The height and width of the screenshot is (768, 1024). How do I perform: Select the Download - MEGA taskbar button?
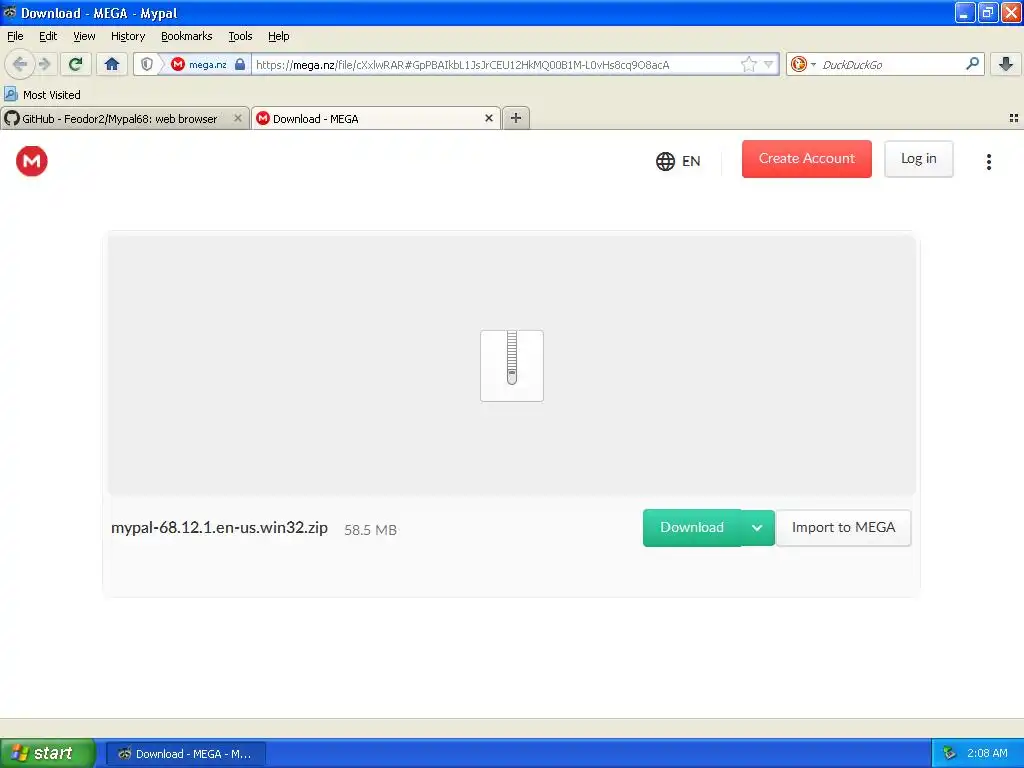pyautogui.click(x=186, y=754)
